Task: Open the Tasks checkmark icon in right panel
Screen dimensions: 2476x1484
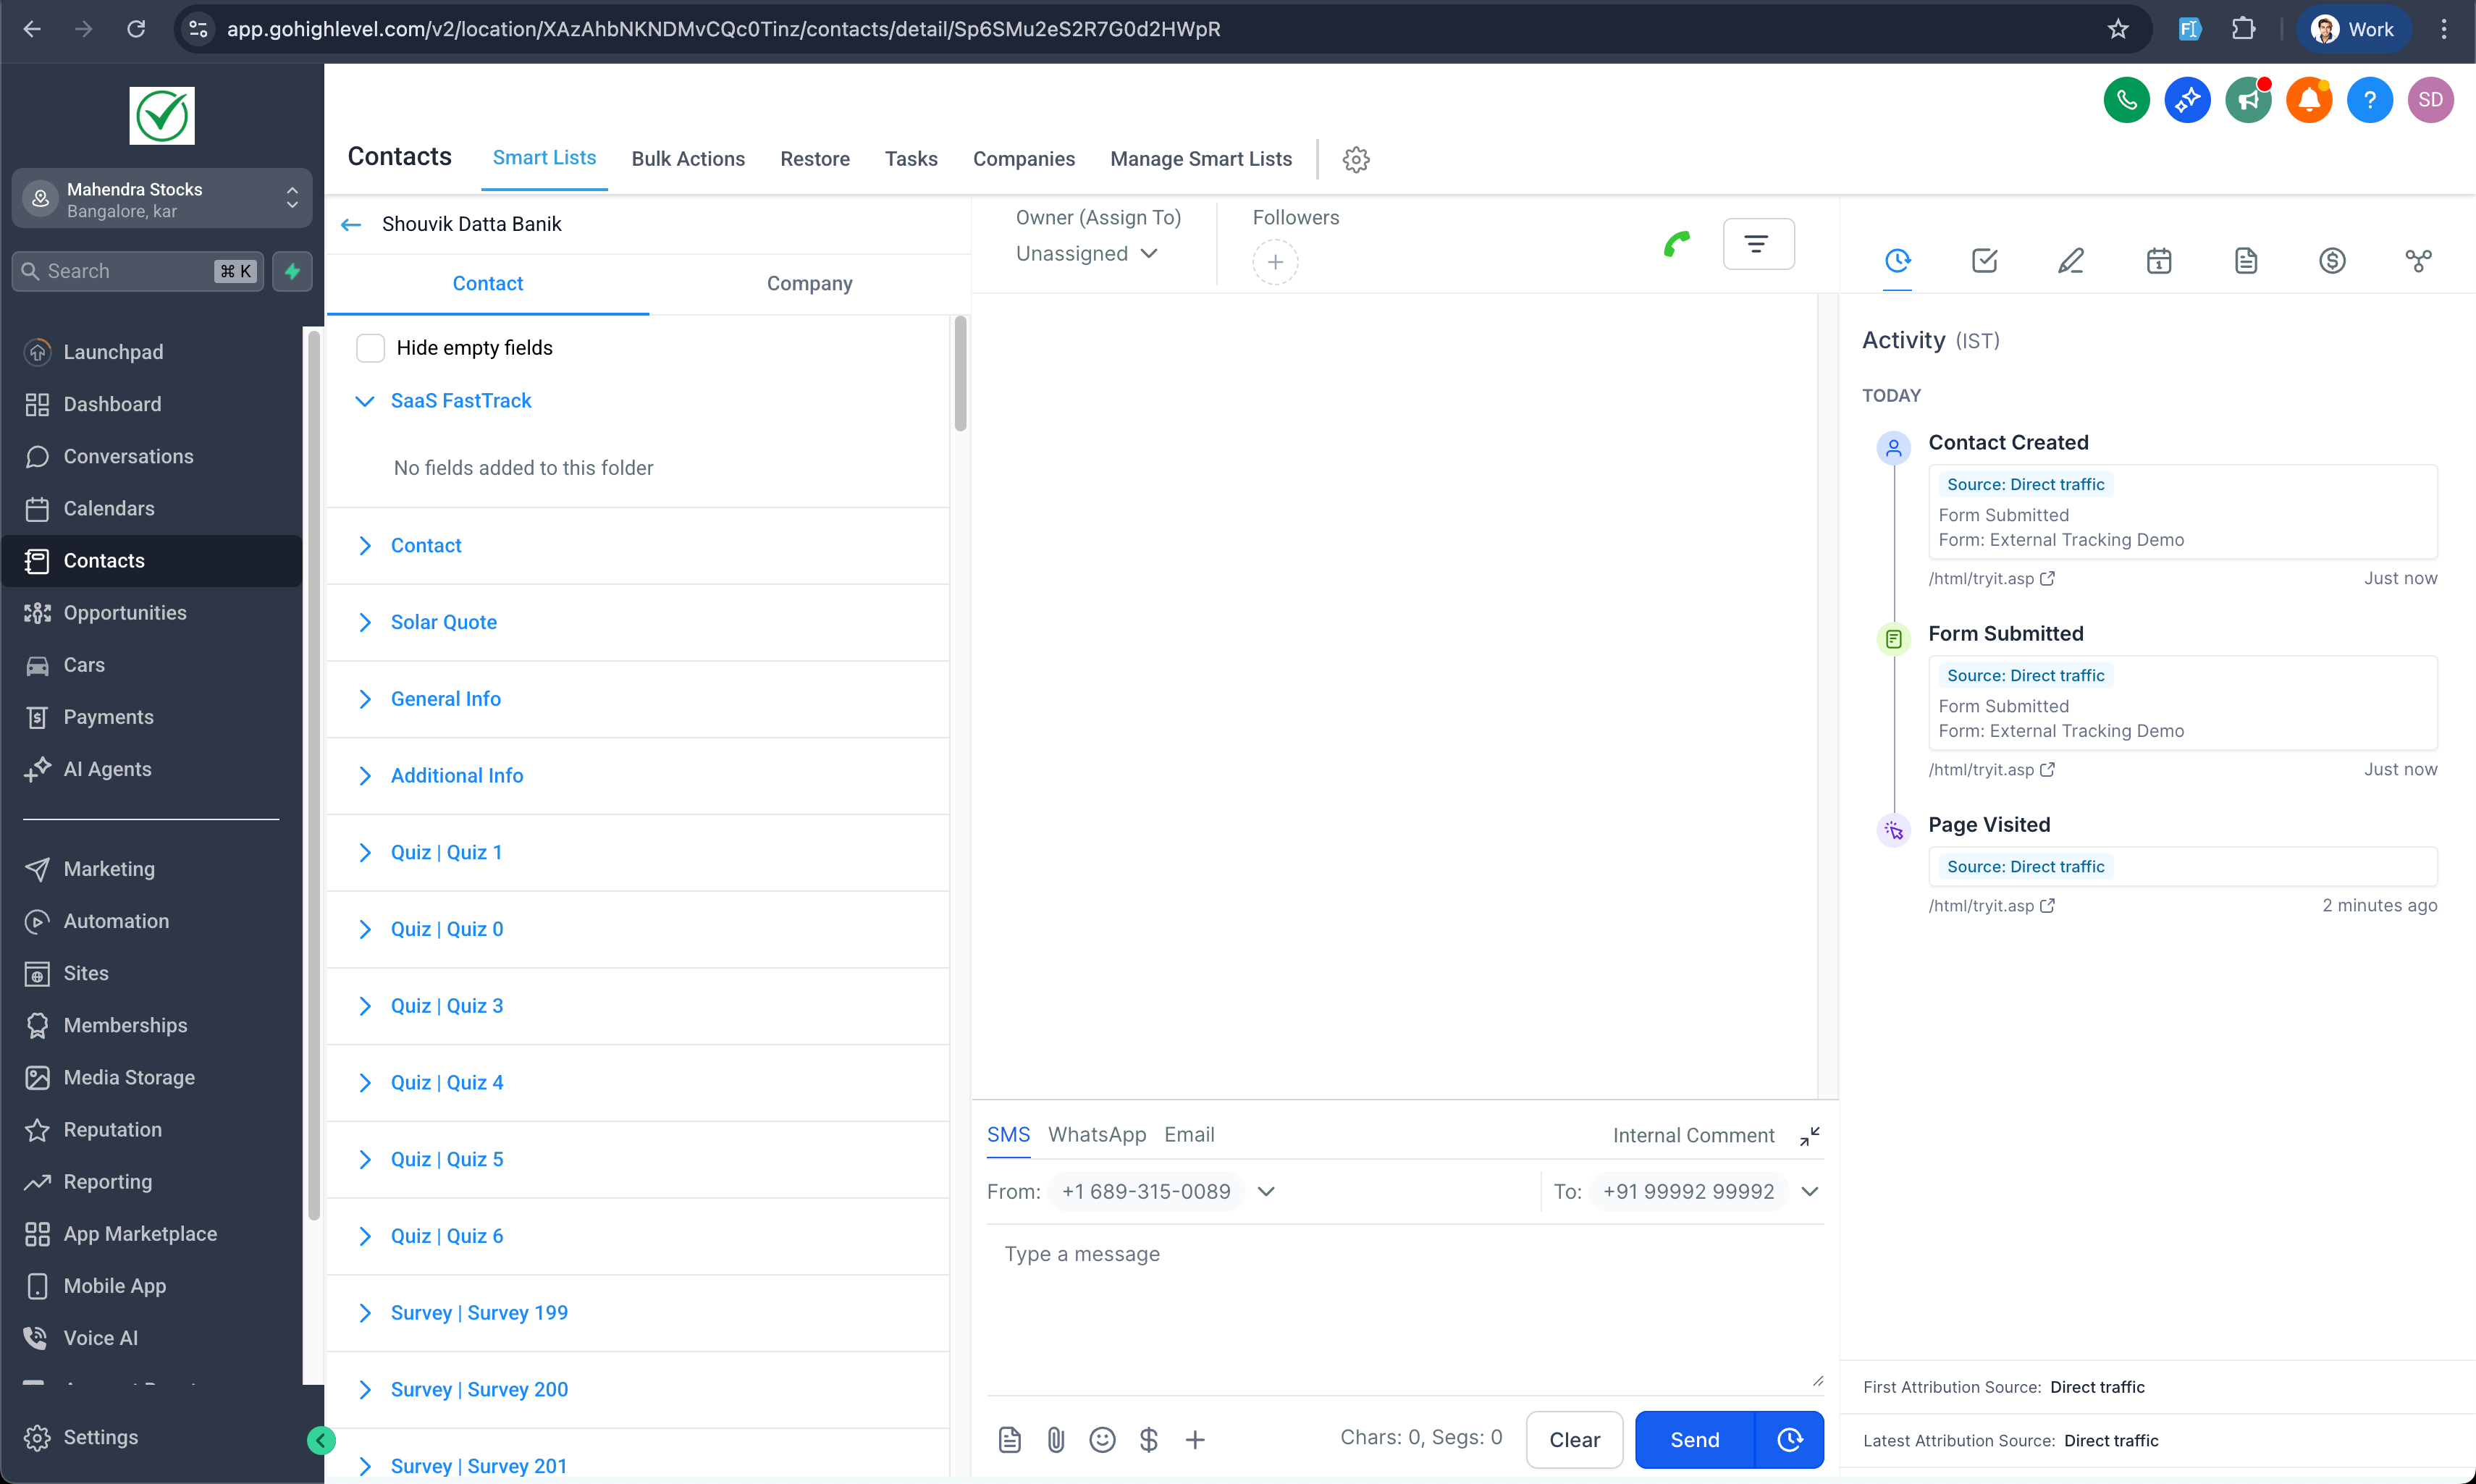Action: pyautogui.click(x=1984, y=261)
